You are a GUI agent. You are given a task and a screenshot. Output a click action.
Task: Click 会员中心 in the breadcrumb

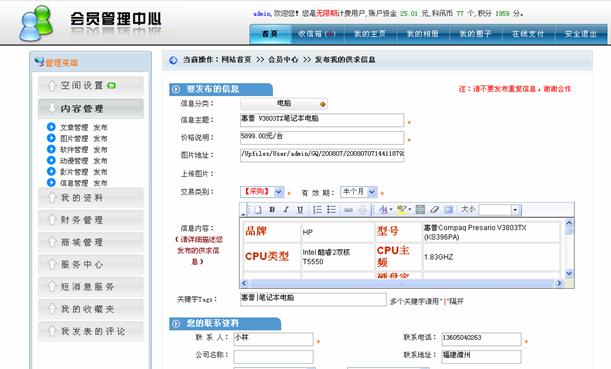coord(283,60)
